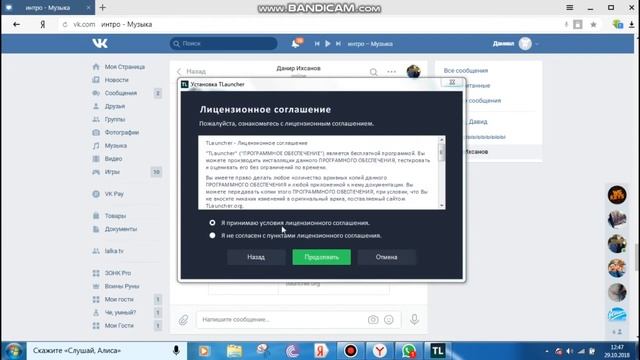The height and width of the screenshot is (360, 640).
Task: Click the chat search magnifier icon
Action: (x=373, y=72)
